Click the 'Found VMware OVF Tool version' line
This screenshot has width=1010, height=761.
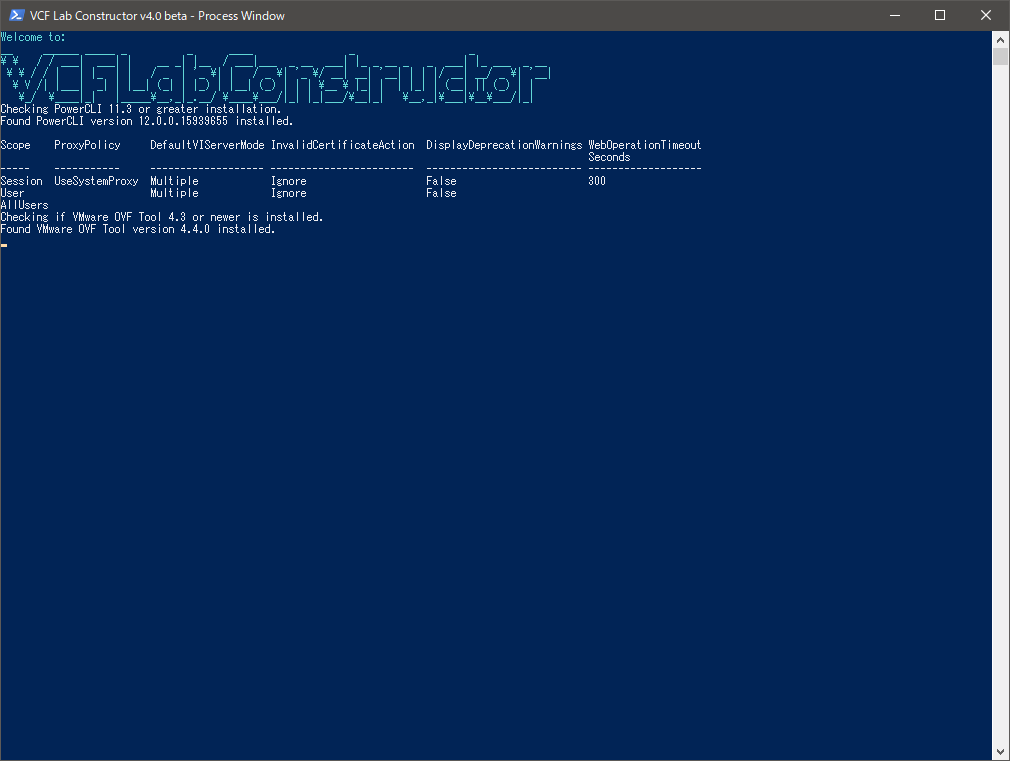tap(137, 229)
